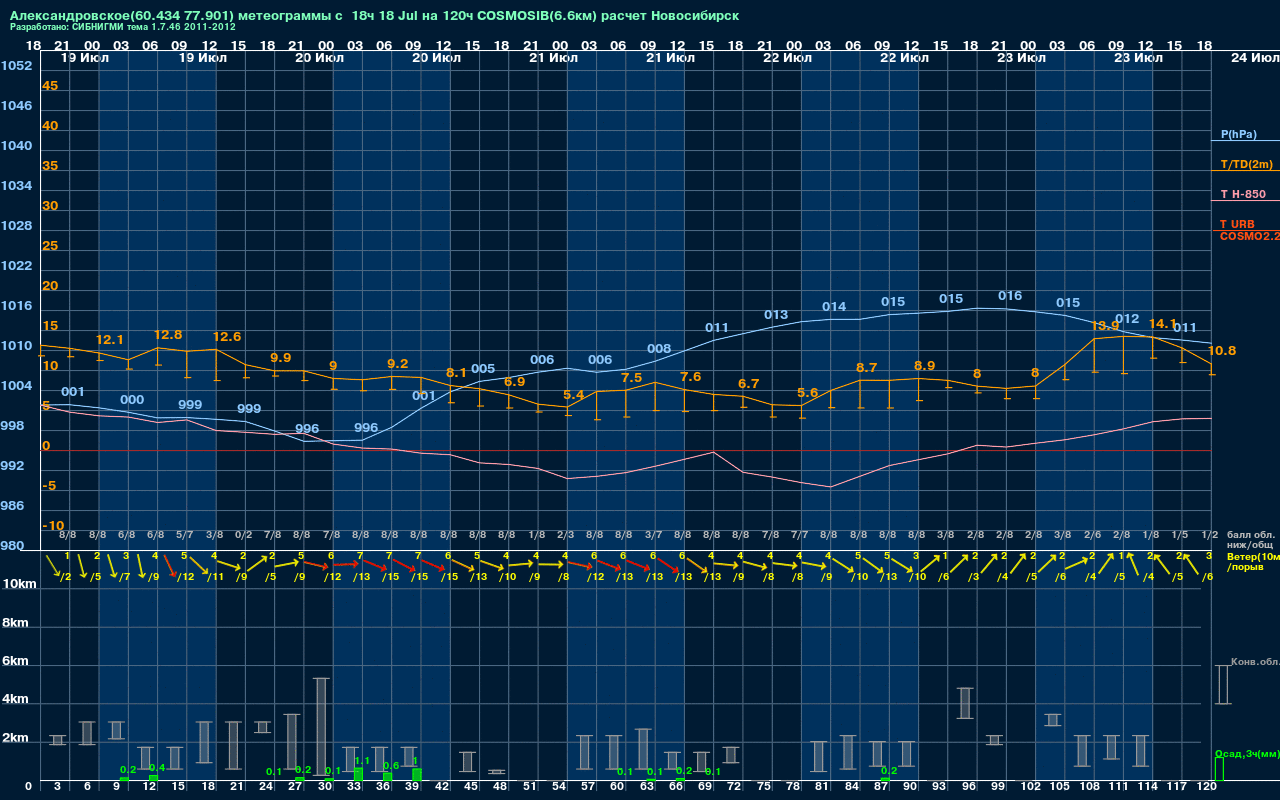Screen dimensions: 1280x800
Task: Click the 13.9 temperature value
Action: click(1105, 326)
